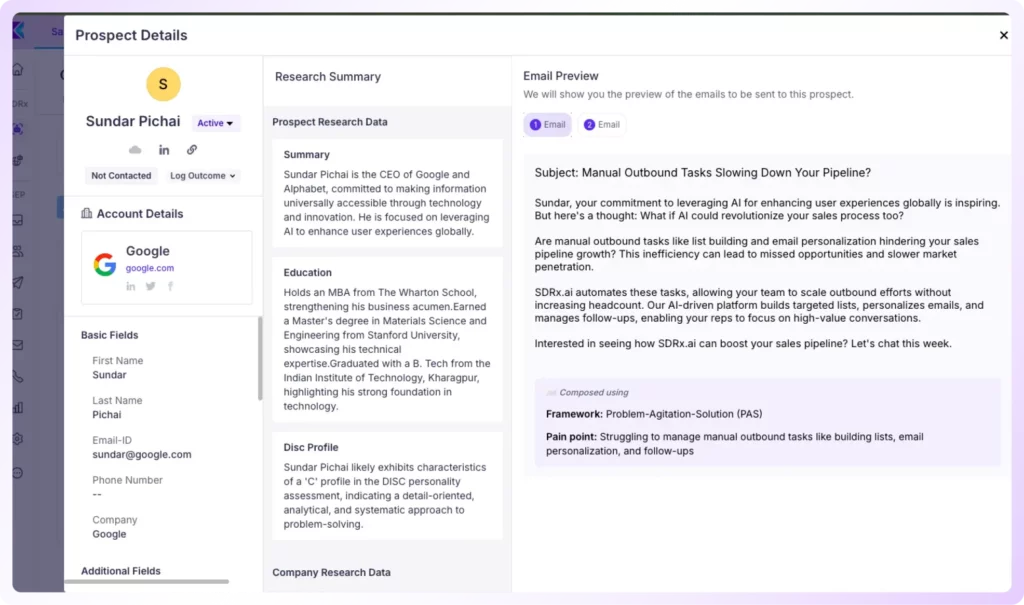Open the home icon in left sidebar
The width and height of the screenshot is (1024, 605).
(17, 70)
